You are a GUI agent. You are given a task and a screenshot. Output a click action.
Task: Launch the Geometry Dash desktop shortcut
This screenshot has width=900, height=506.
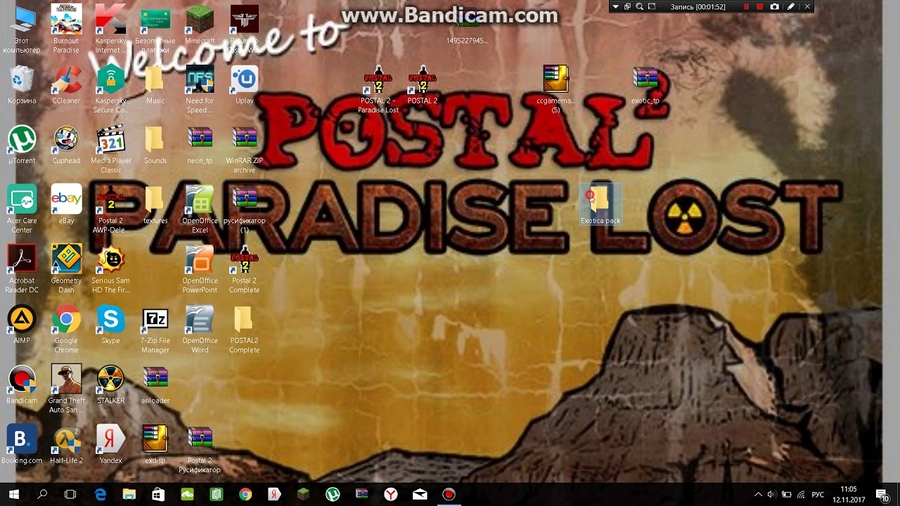tap(66, 260)
